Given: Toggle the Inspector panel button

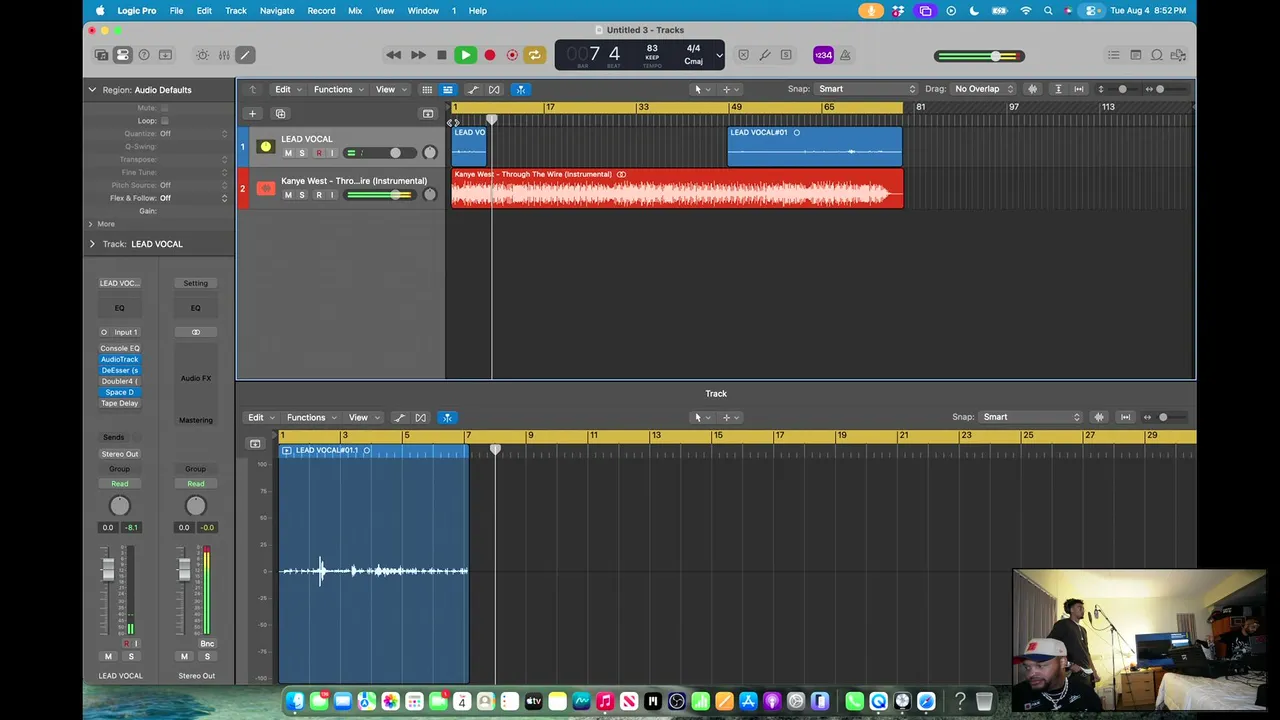Looking at the screenshot, I should (x=122, y=55).
